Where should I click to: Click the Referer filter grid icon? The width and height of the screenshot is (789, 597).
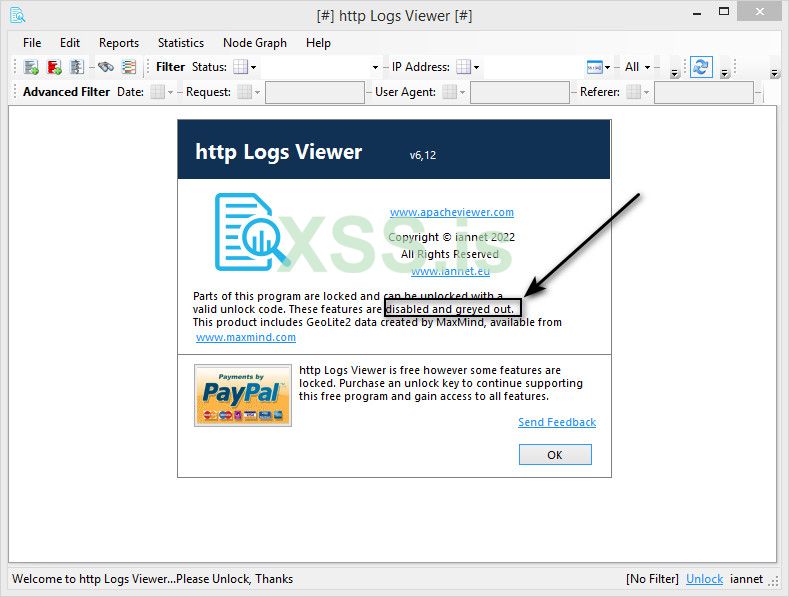[634, 92]
